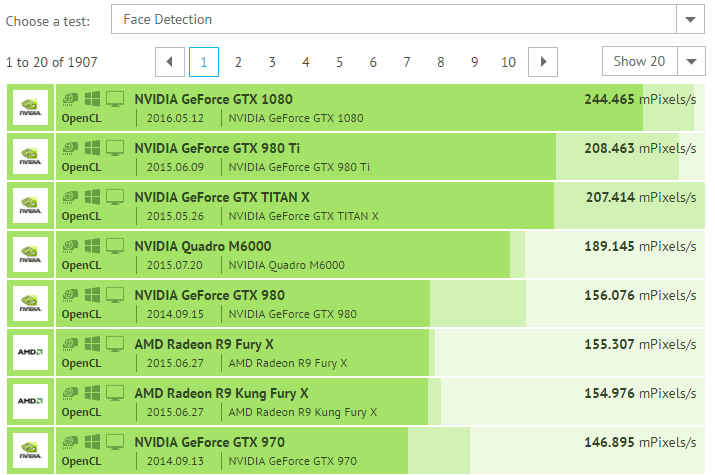Click the desktop monitor icon in GTX TITAN X row

[x=115, y=197]
